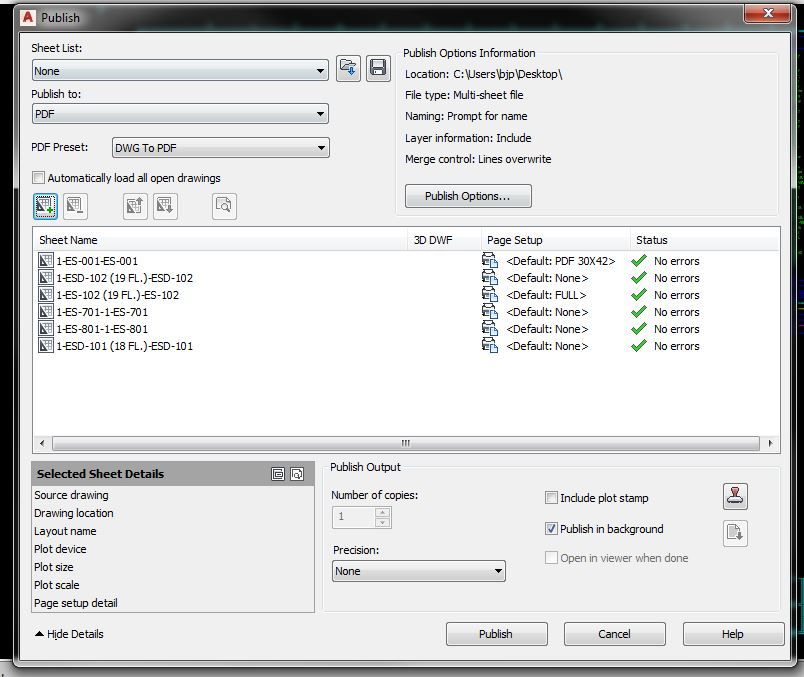
Task: Click layout icon beside 1-ES-701-1-ES-701
Action: pos(46,311)
